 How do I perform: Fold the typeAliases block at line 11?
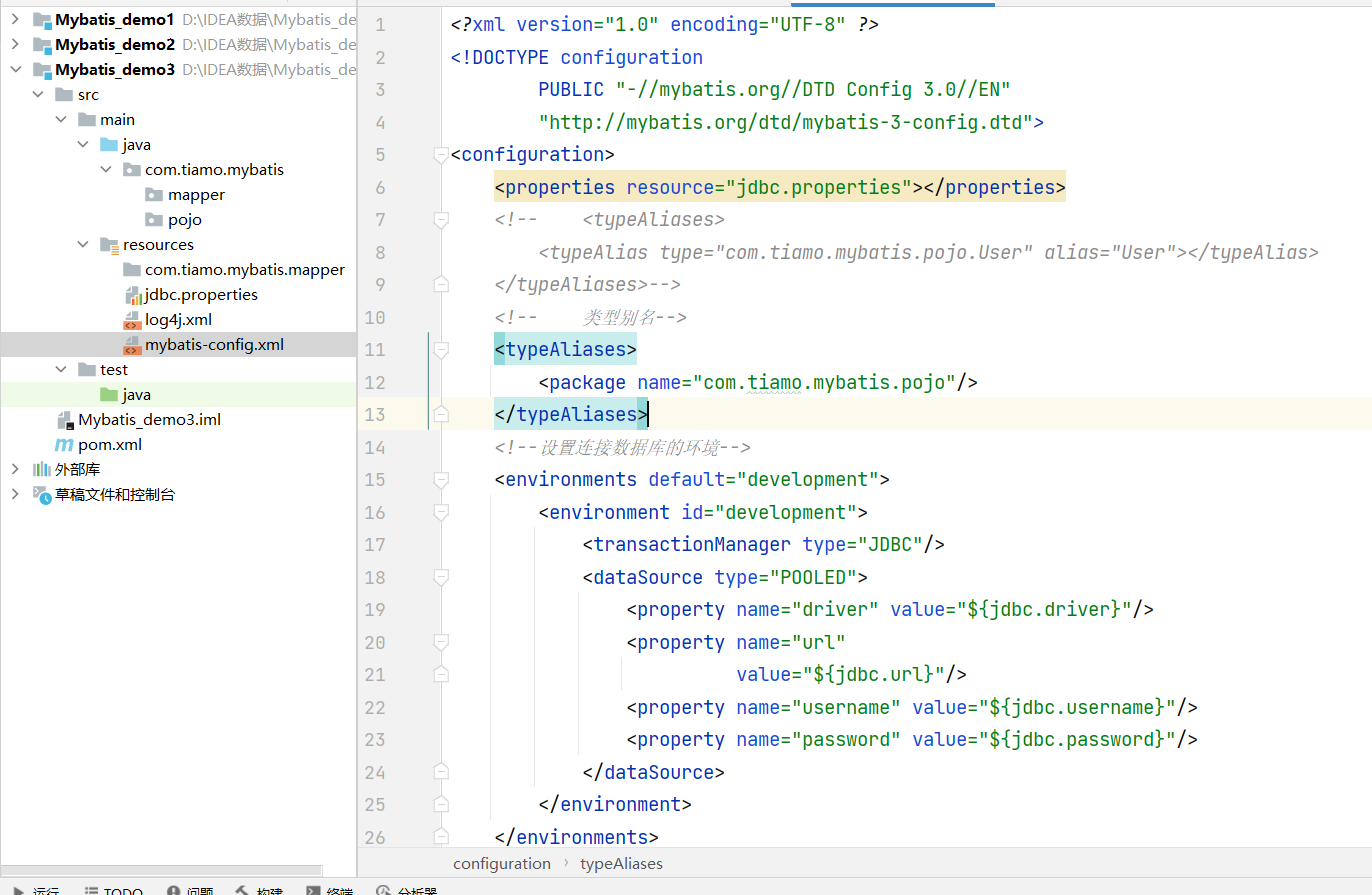440,349
